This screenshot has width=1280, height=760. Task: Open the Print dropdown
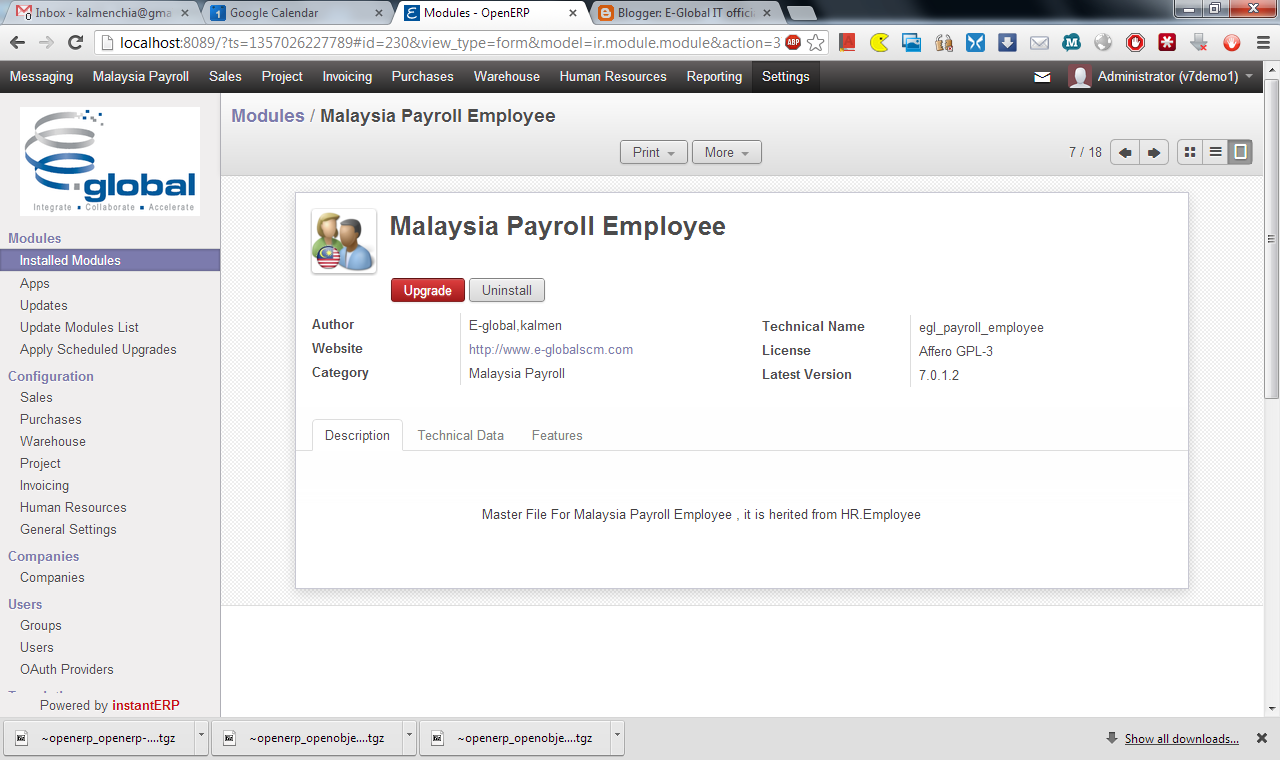[x=654, y=152]
